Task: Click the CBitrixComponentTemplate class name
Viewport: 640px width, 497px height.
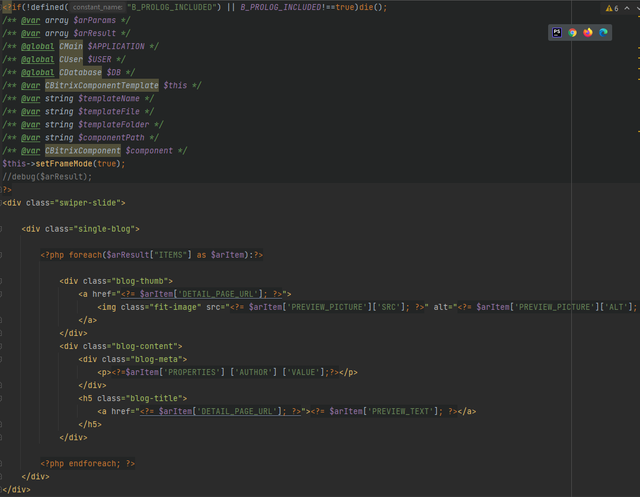Action: coord(102,86)
